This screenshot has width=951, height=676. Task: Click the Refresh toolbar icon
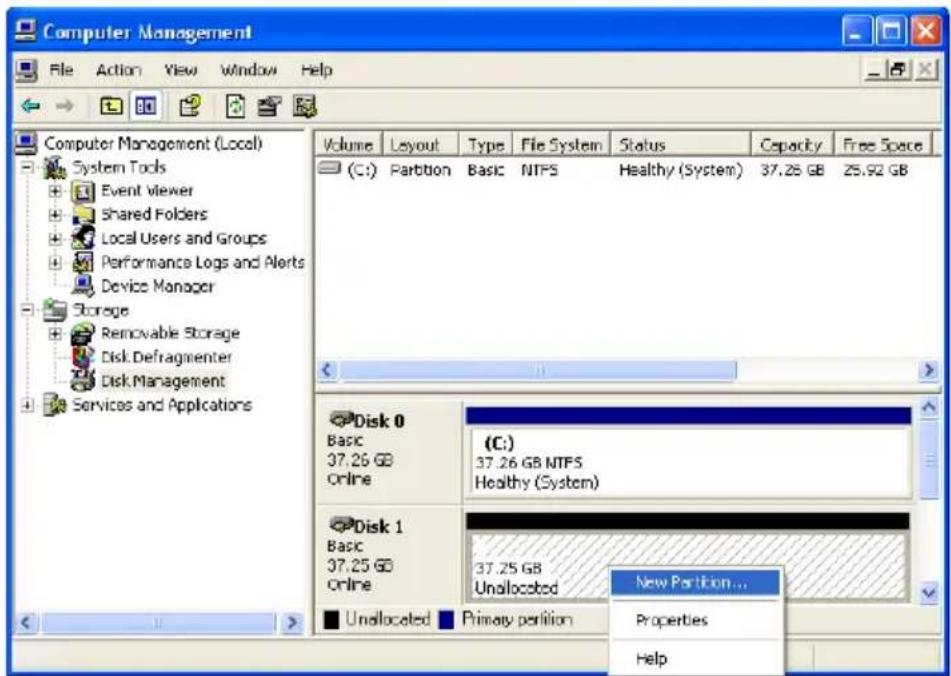[235, 107]
